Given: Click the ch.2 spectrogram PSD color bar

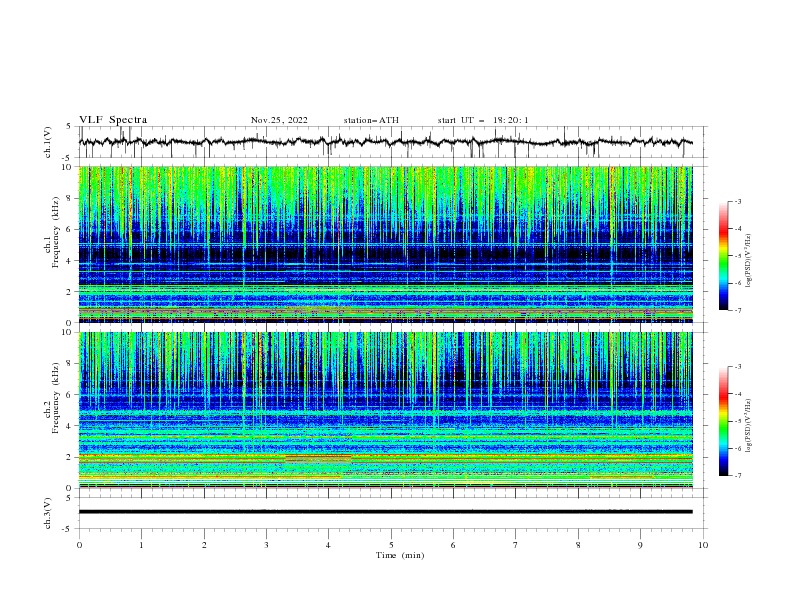Looking at the screenshot, I should pyautogui.click(x=724, y=421).
